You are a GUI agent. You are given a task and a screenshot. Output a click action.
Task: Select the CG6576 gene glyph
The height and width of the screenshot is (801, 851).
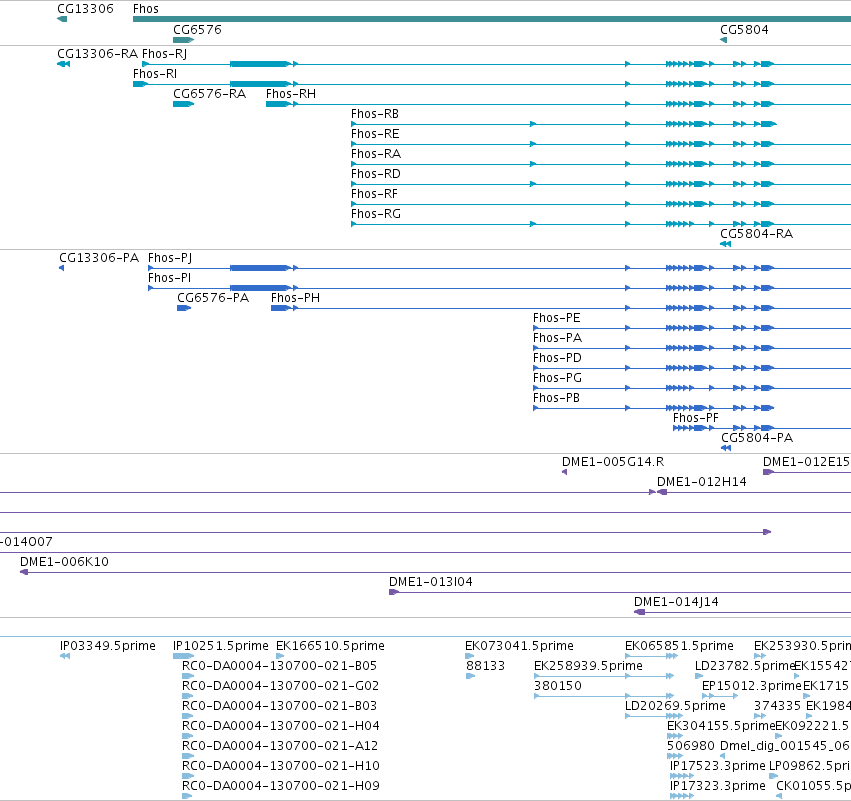pos(183,40)
